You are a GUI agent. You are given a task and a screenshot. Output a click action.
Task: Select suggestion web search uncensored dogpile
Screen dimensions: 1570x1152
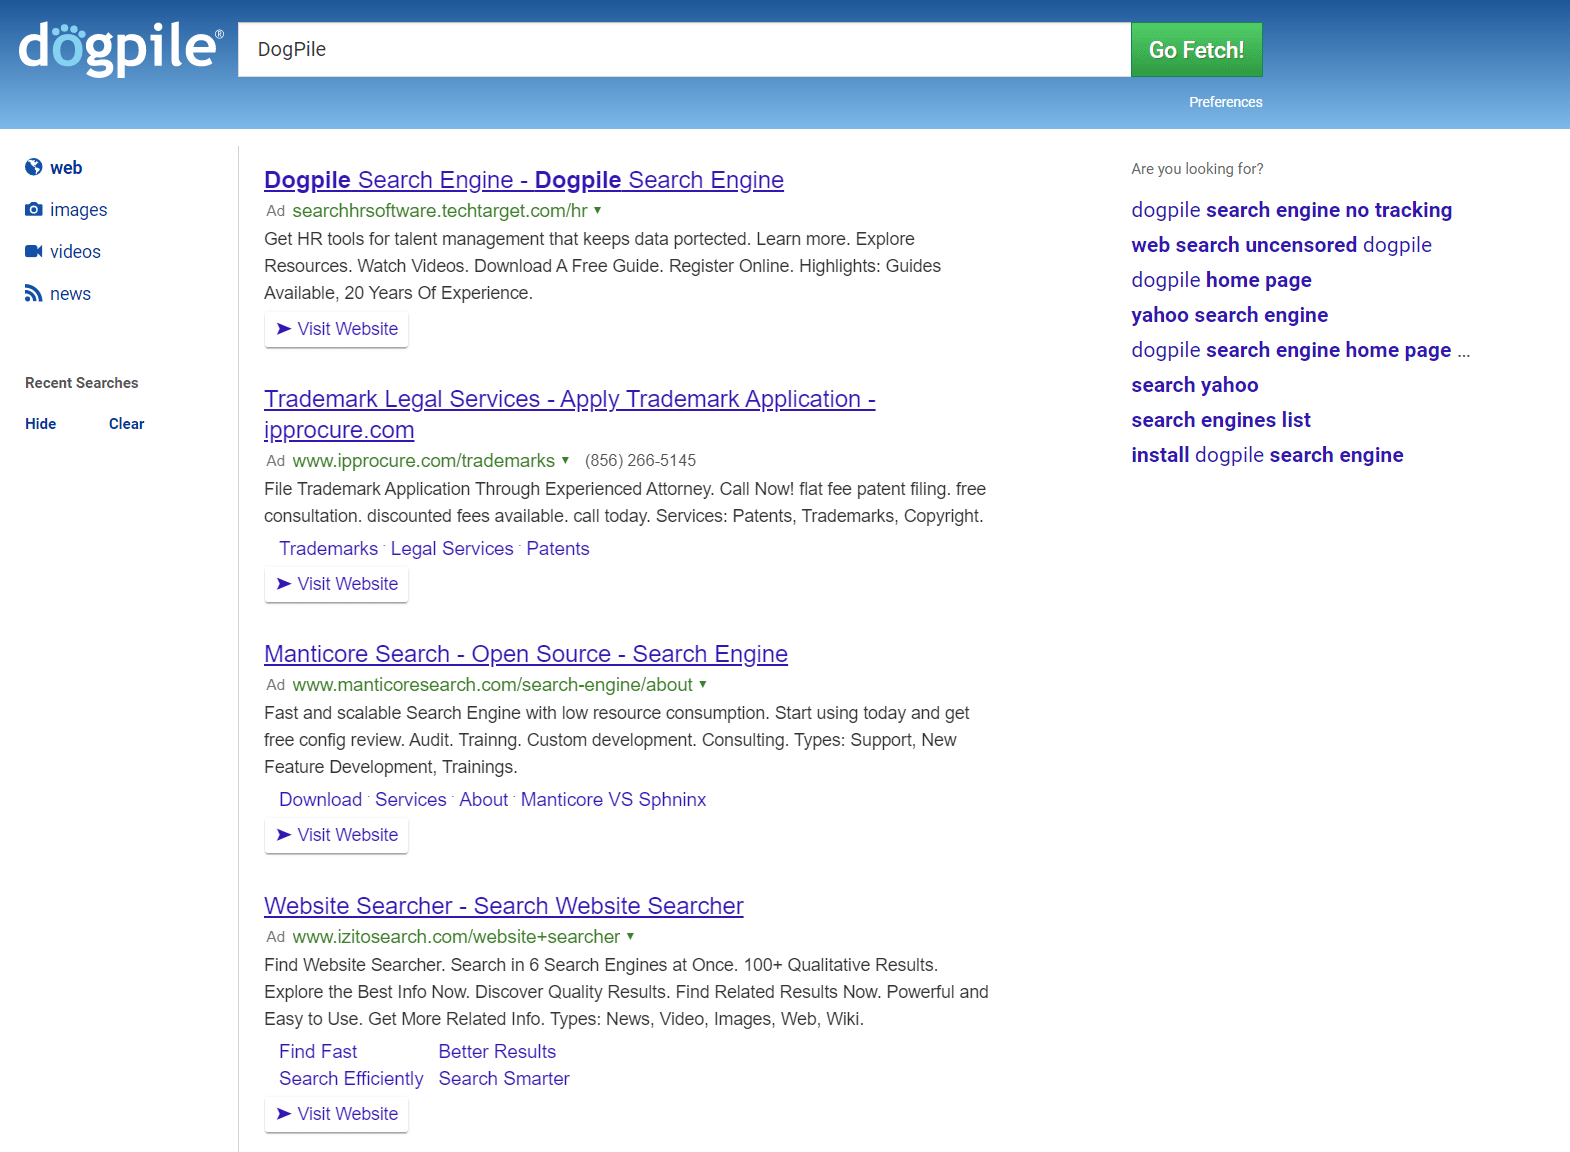pos(1281,245)
